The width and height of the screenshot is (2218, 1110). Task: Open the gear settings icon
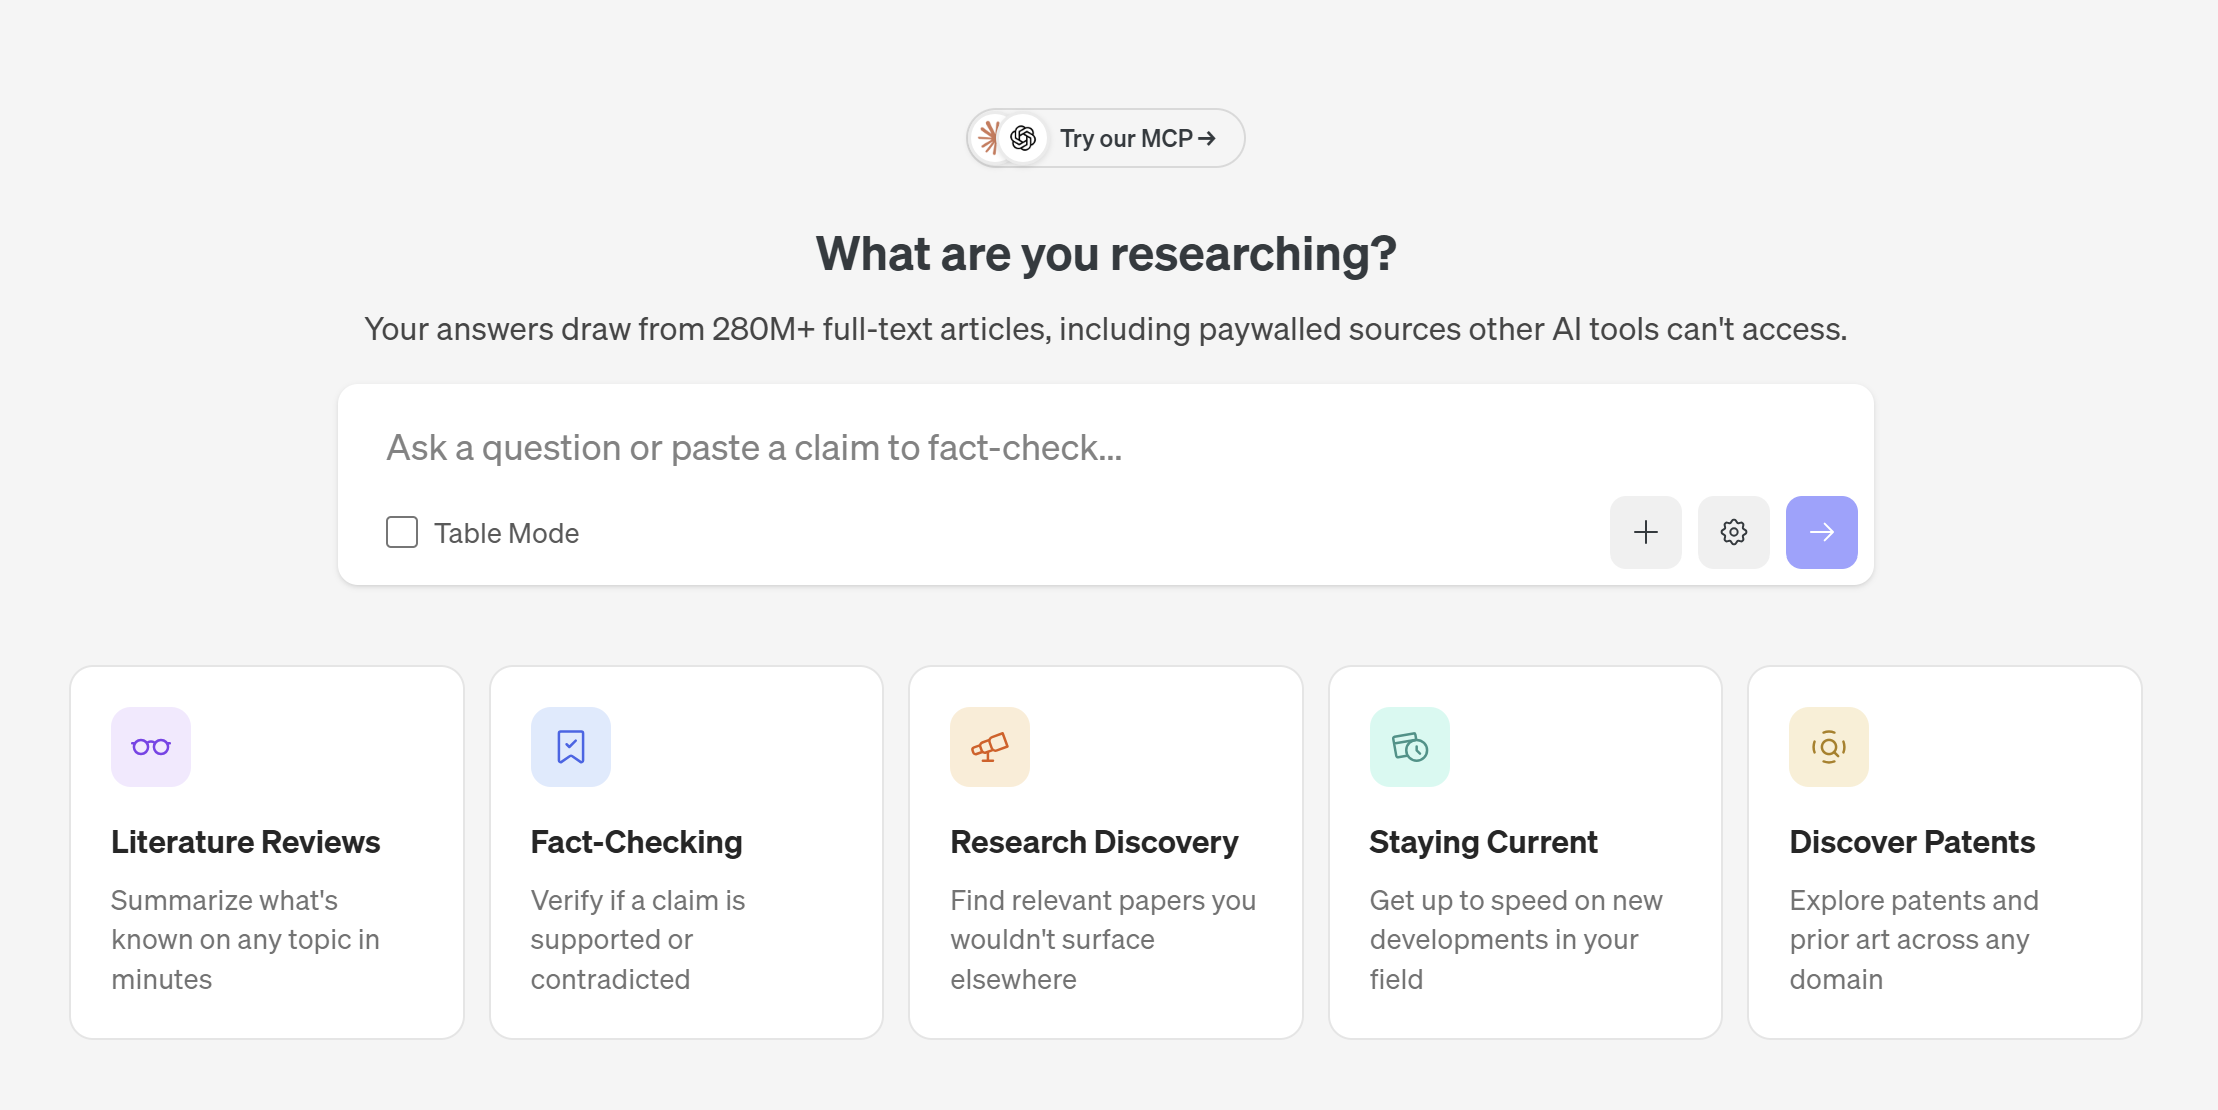[1733, 532]
